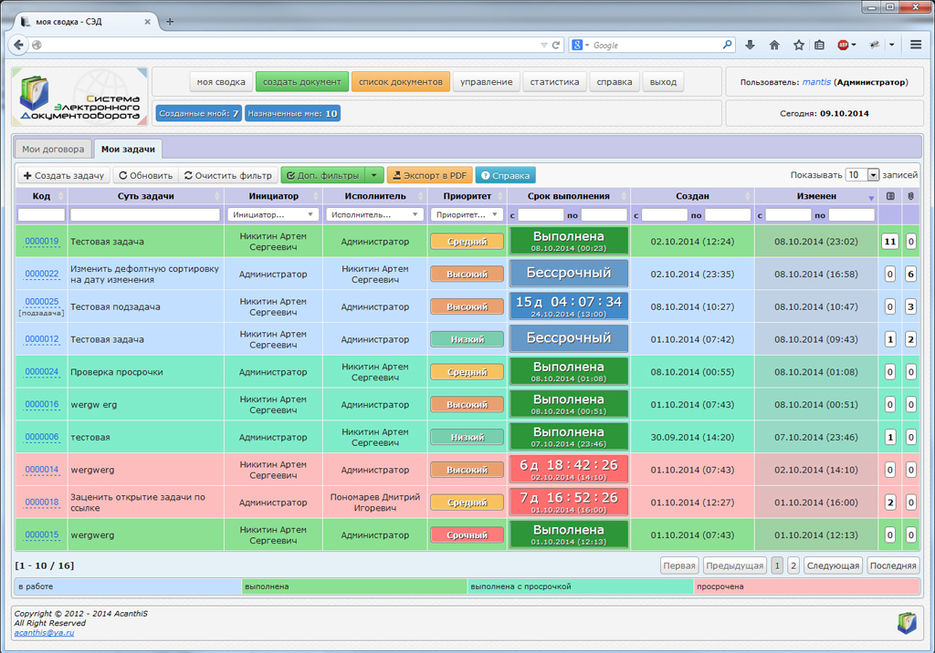Click 'Созданные мной: 7' badge
The width and height of the screenshot is (935, 653).
click(199, 113)
